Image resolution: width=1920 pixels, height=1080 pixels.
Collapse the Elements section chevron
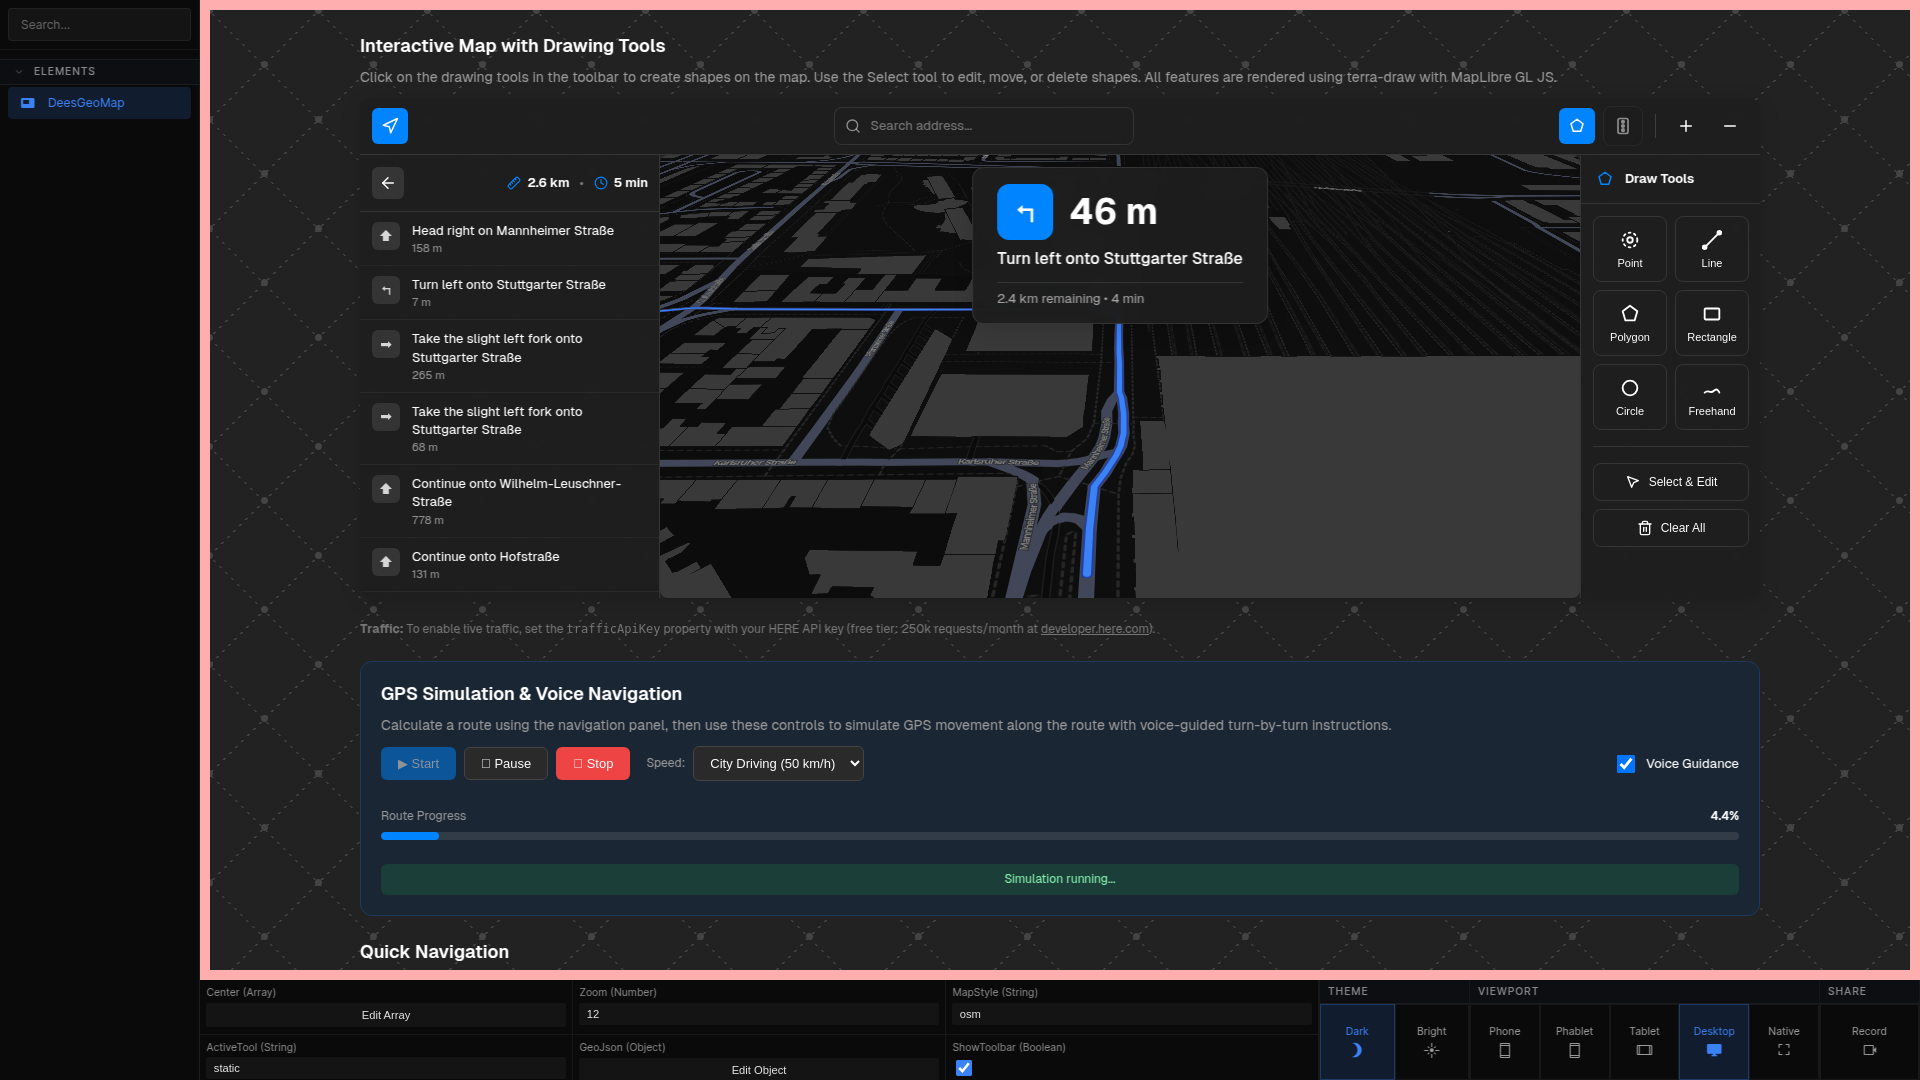19,72
